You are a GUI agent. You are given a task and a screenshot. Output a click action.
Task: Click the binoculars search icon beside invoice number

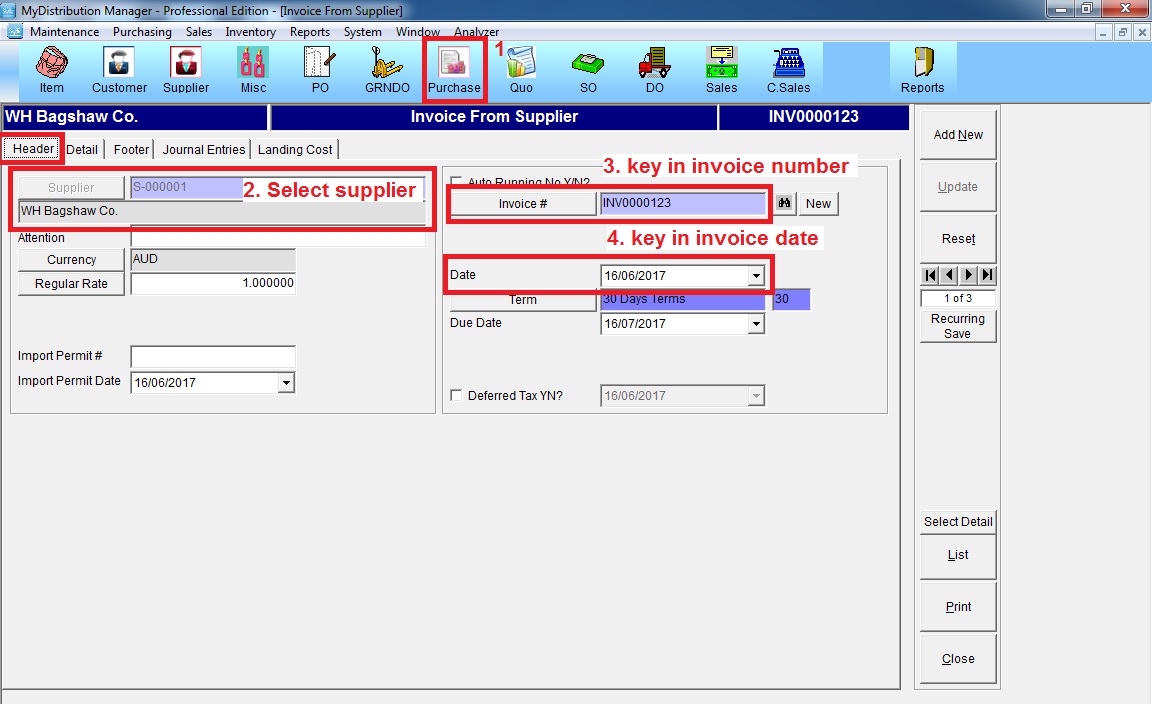pyautogui.click(x=785, y=203)
